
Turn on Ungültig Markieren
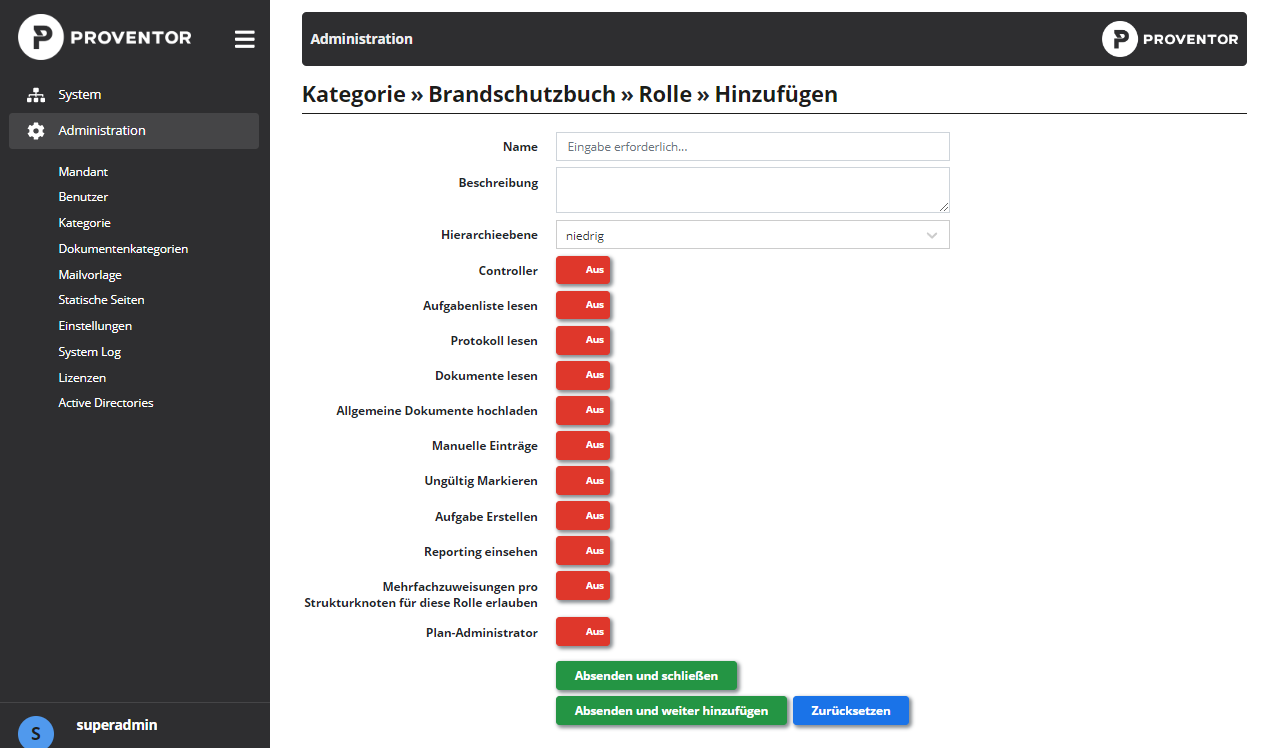pos(583,481)
